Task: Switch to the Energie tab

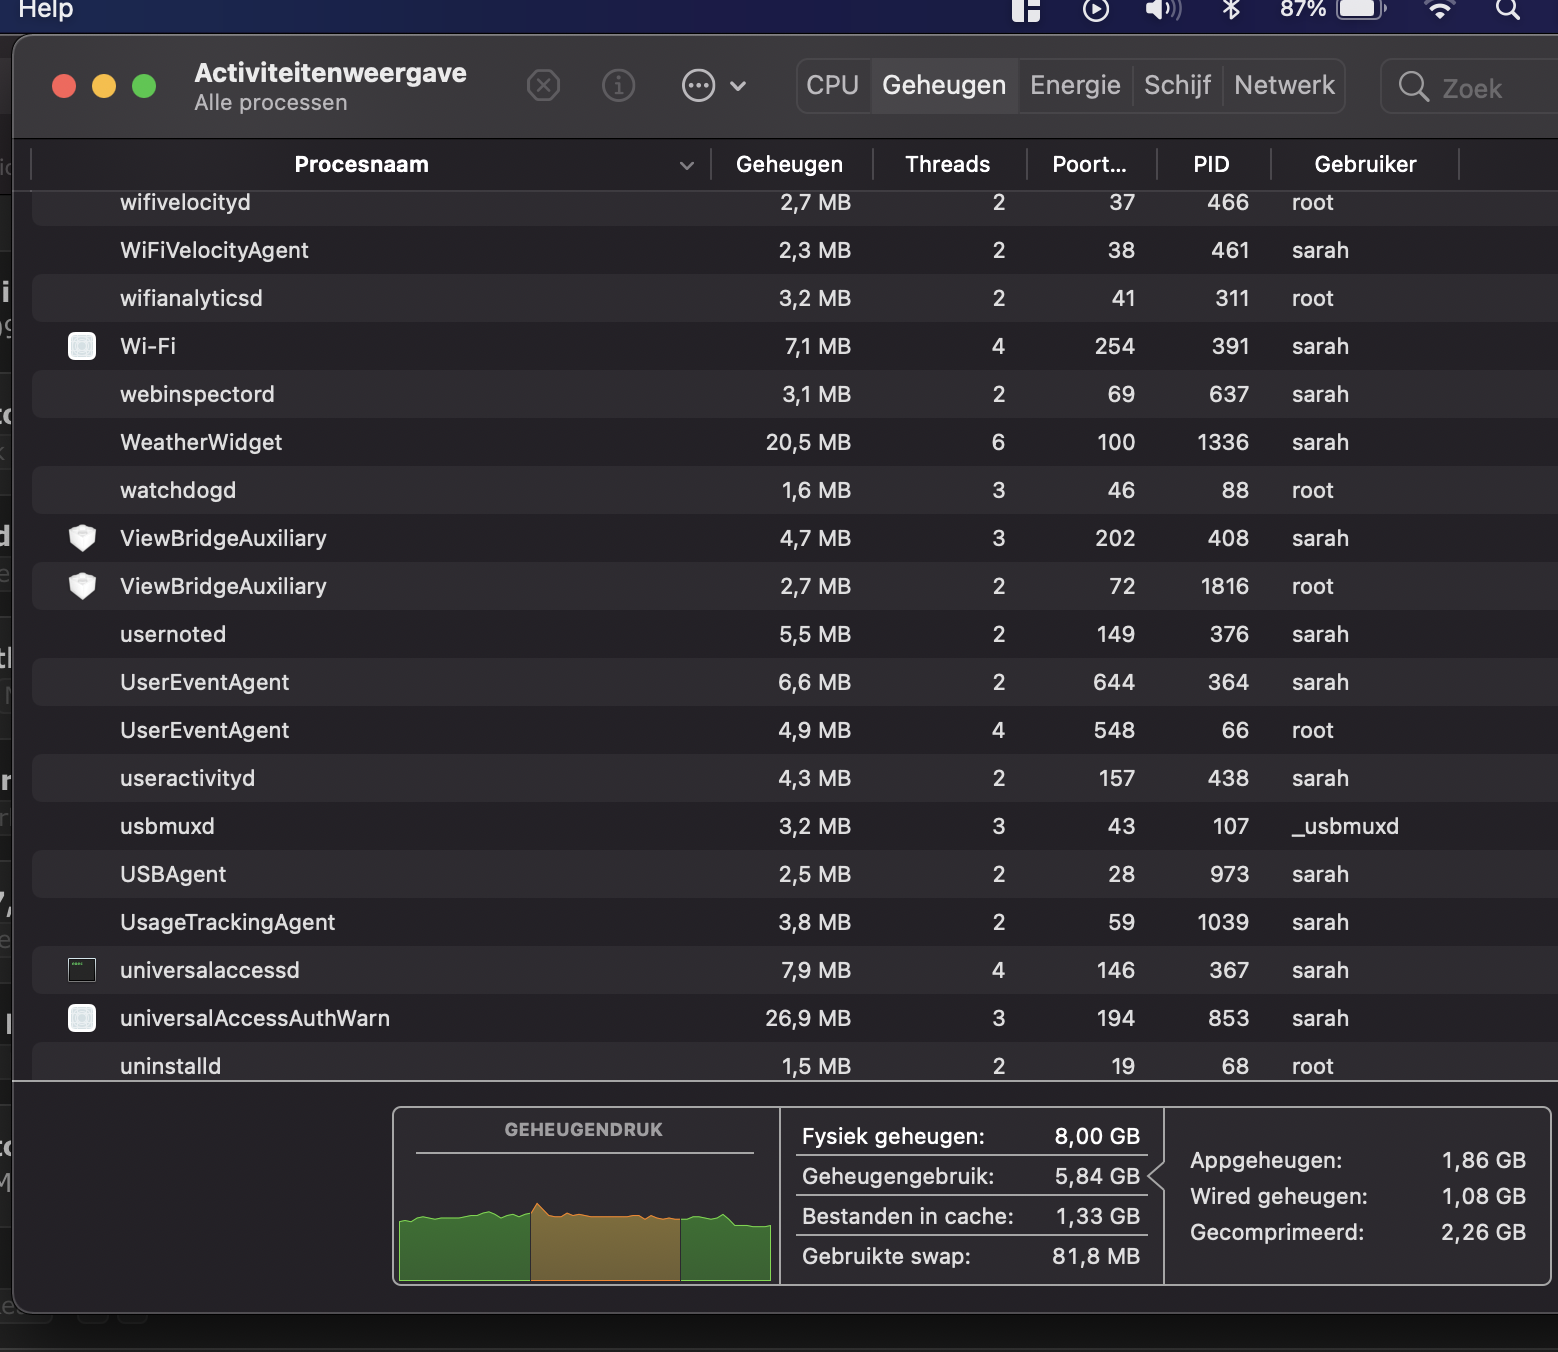Action: [x=1075, y=86]
